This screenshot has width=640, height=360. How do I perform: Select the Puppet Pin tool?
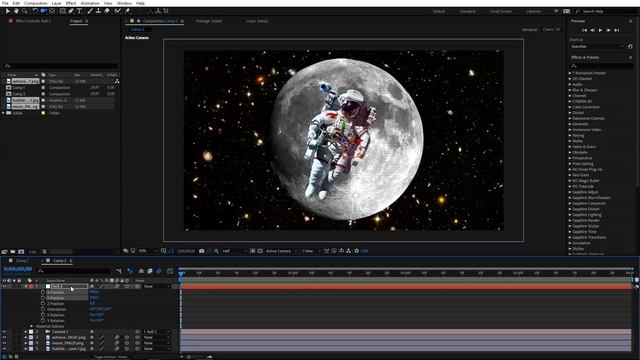tap(127, 11)
